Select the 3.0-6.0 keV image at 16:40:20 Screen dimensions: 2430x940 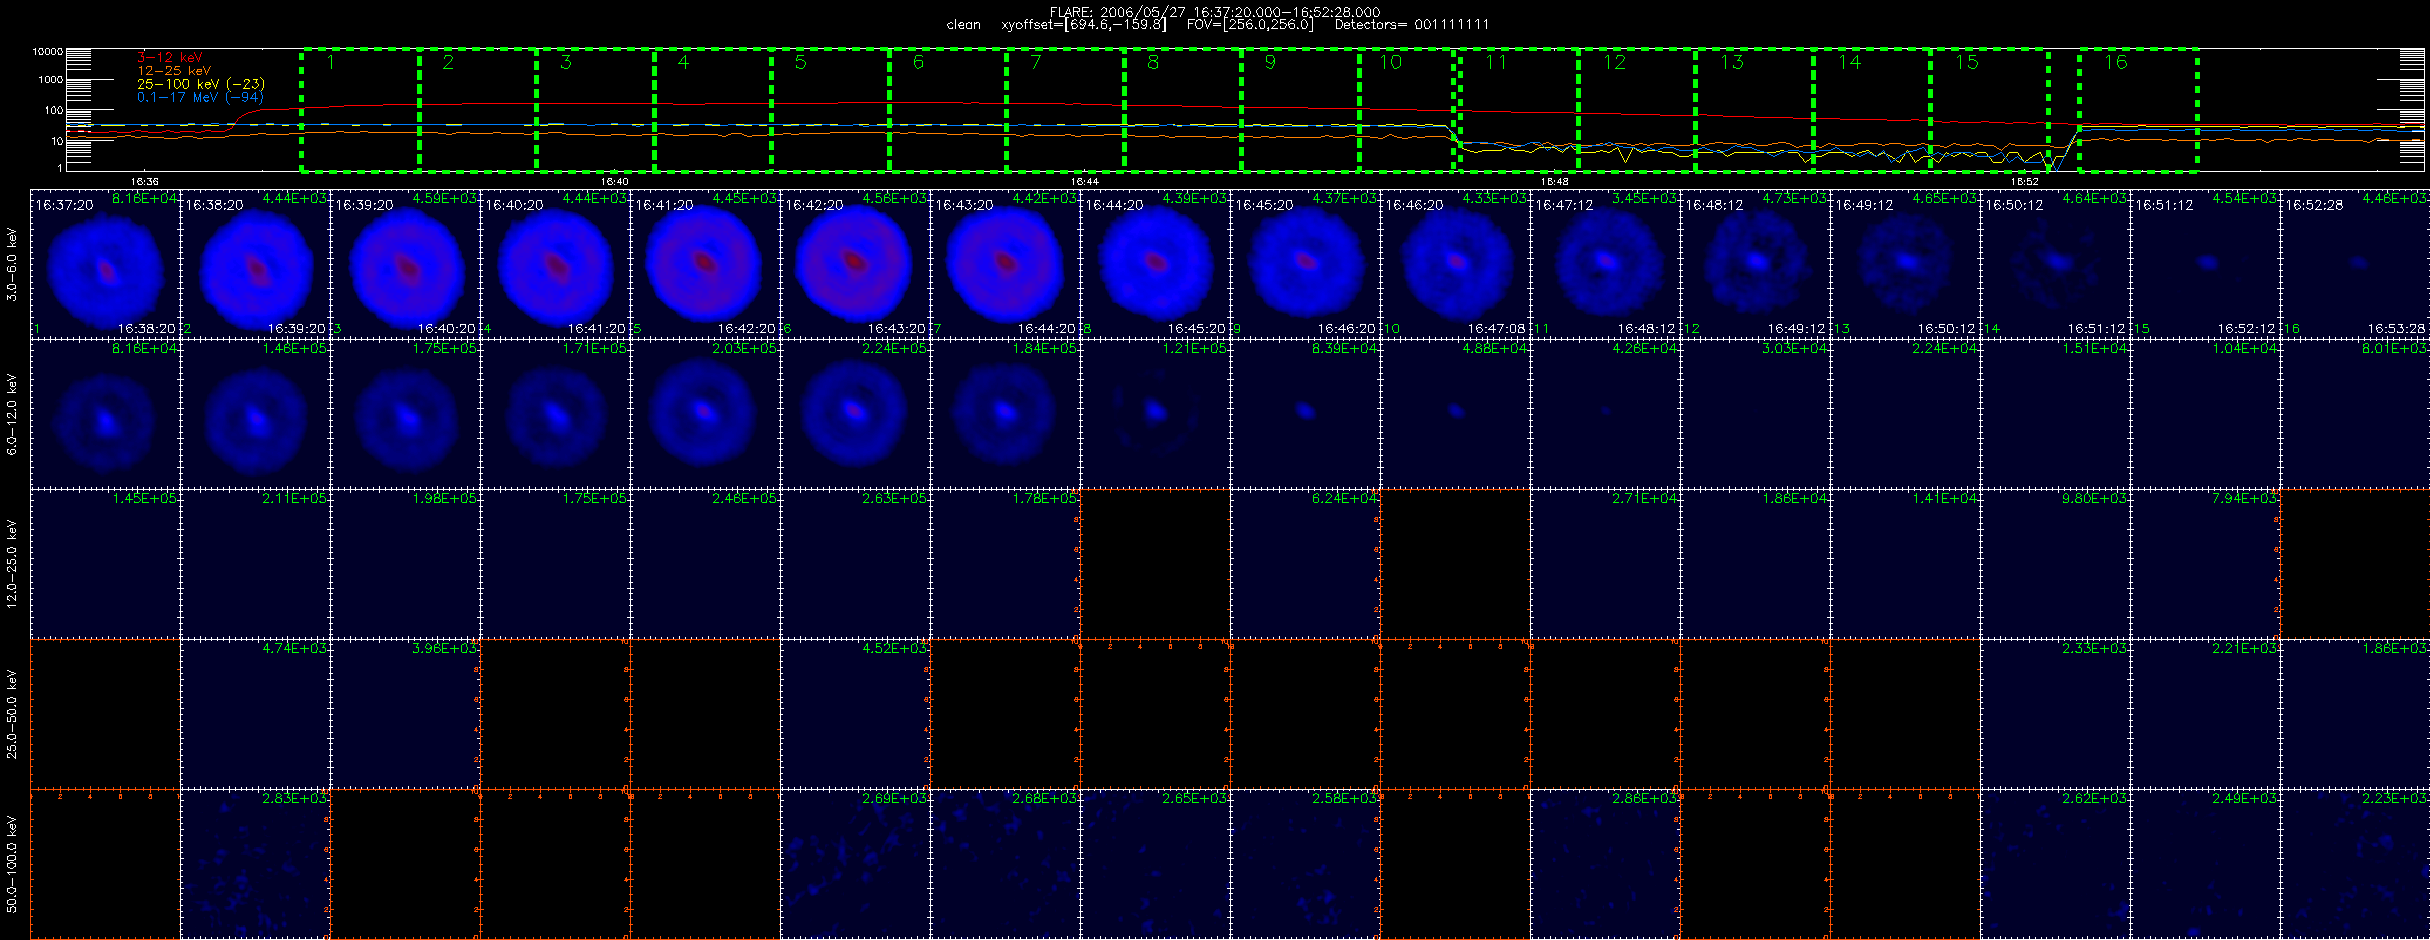[555, 264]
